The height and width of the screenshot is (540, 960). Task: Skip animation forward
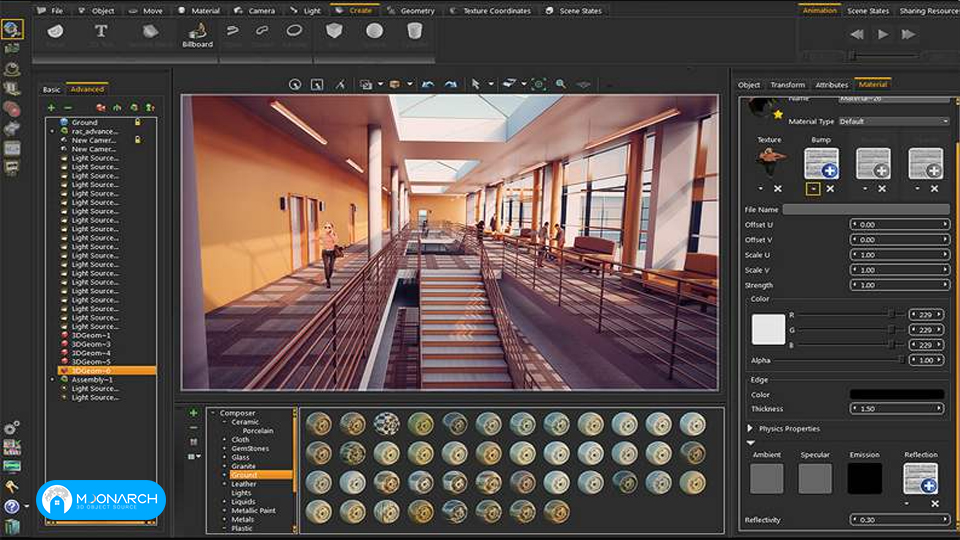pos(908,35)
